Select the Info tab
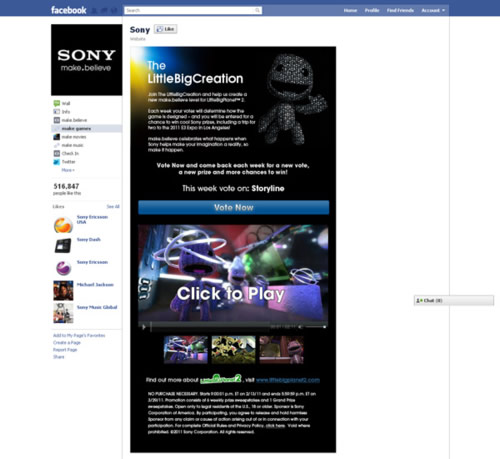This screenshot has height=459, width=500. click(x=87, y=112)
